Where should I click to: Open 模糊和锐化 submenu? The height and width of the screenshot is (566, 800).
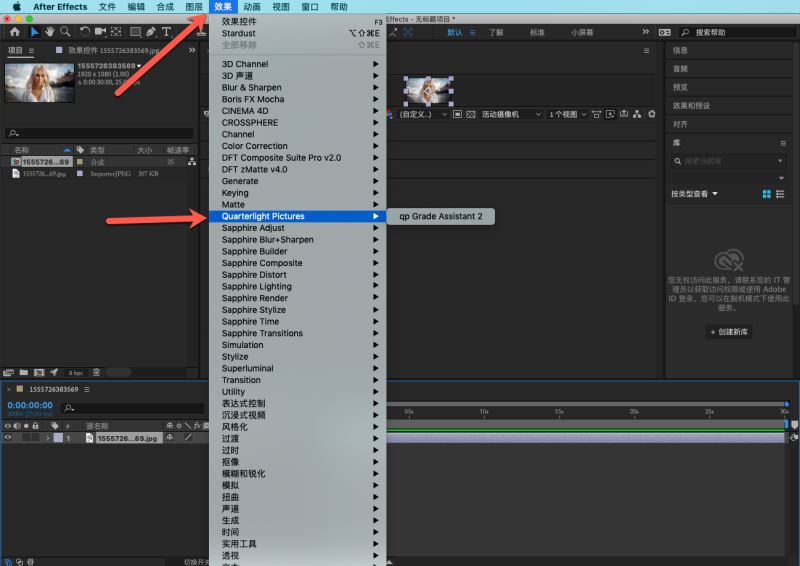[x=297, y=474]
